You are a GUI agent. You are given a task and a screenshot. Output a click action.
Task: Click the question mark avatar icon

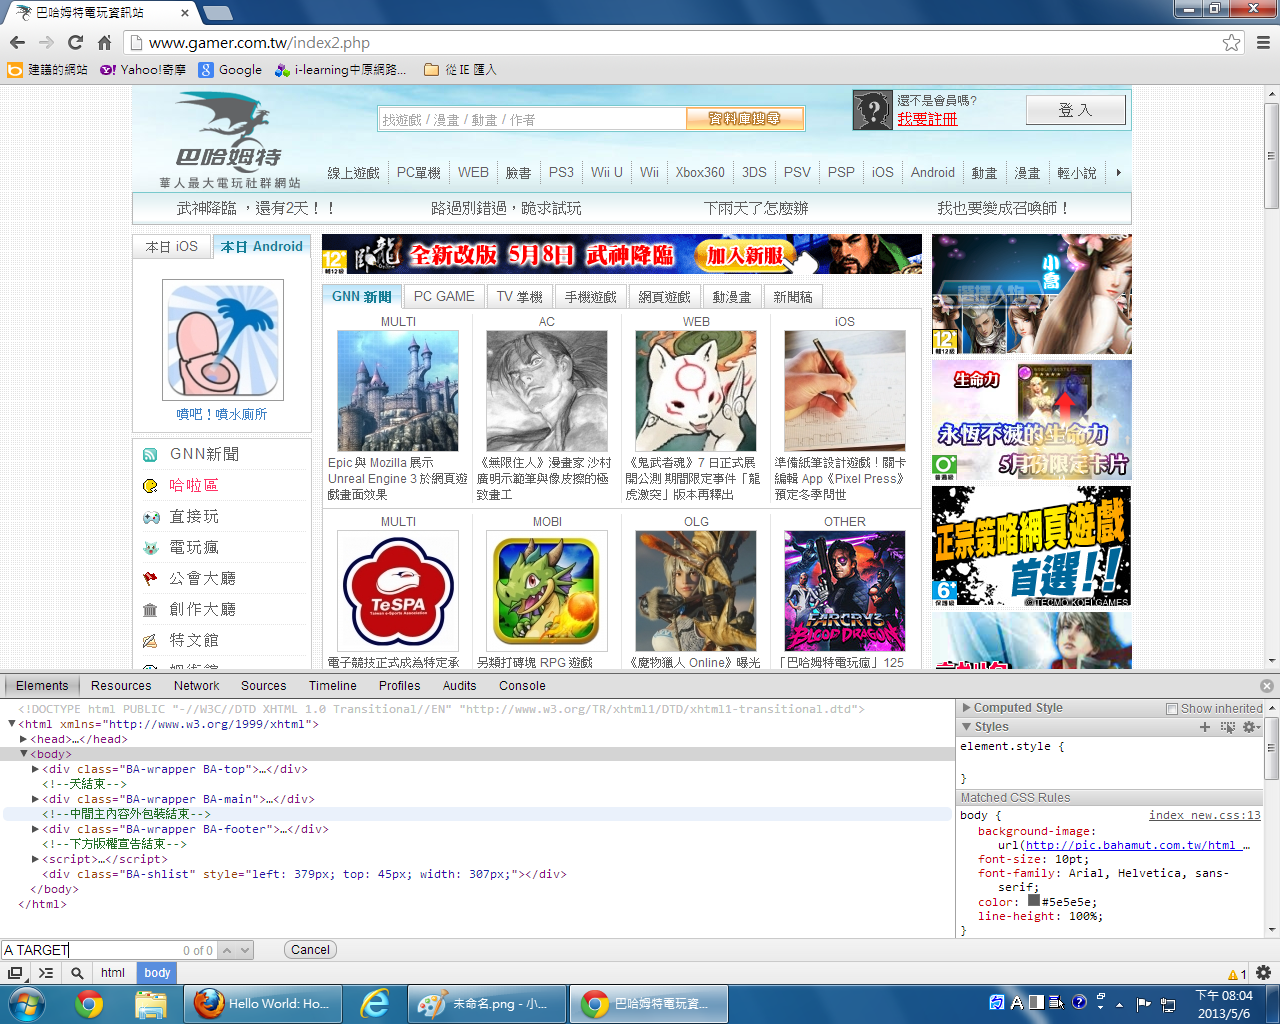pos(872,110)
